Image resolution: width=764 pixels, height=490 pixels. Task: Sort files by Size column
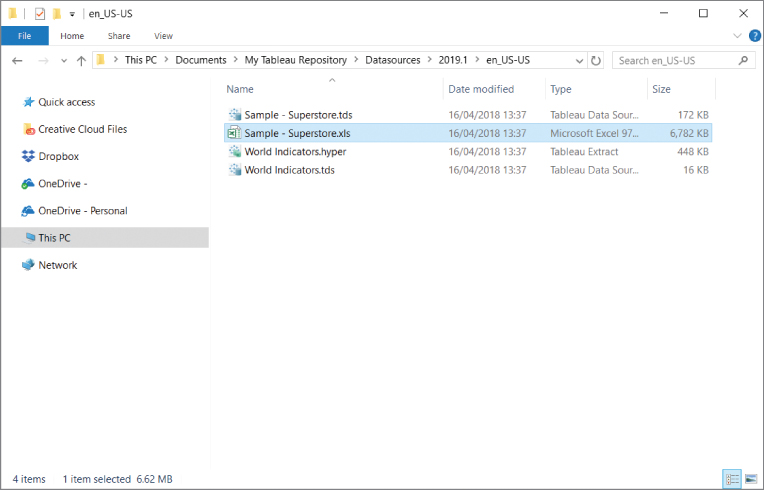pos(661,89)
